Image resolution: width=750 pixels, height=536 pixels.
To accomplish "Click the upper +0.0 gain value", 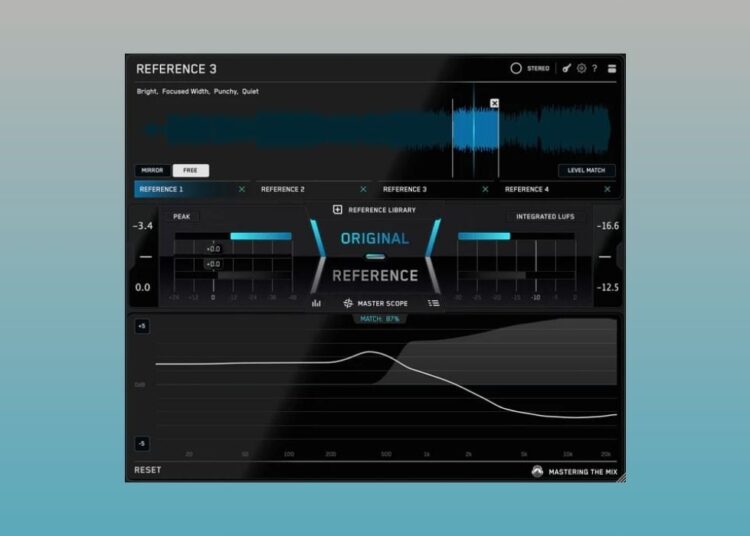I will click(213, 249).
